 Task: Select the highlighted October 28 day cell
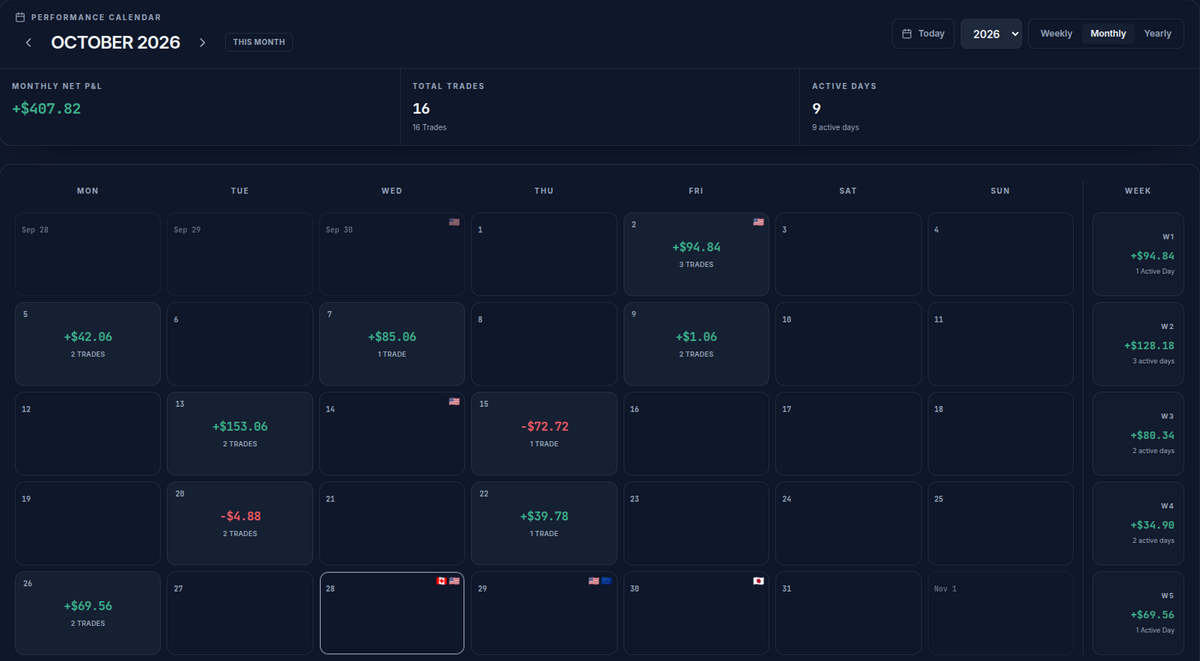coord(392,613)
